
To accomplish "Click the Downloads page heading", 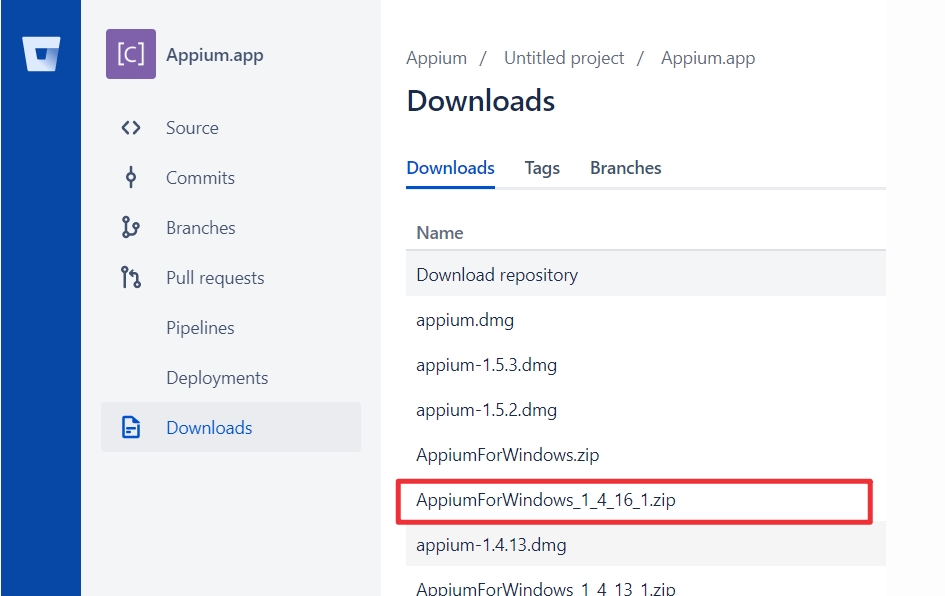I will tap(481, 101).
